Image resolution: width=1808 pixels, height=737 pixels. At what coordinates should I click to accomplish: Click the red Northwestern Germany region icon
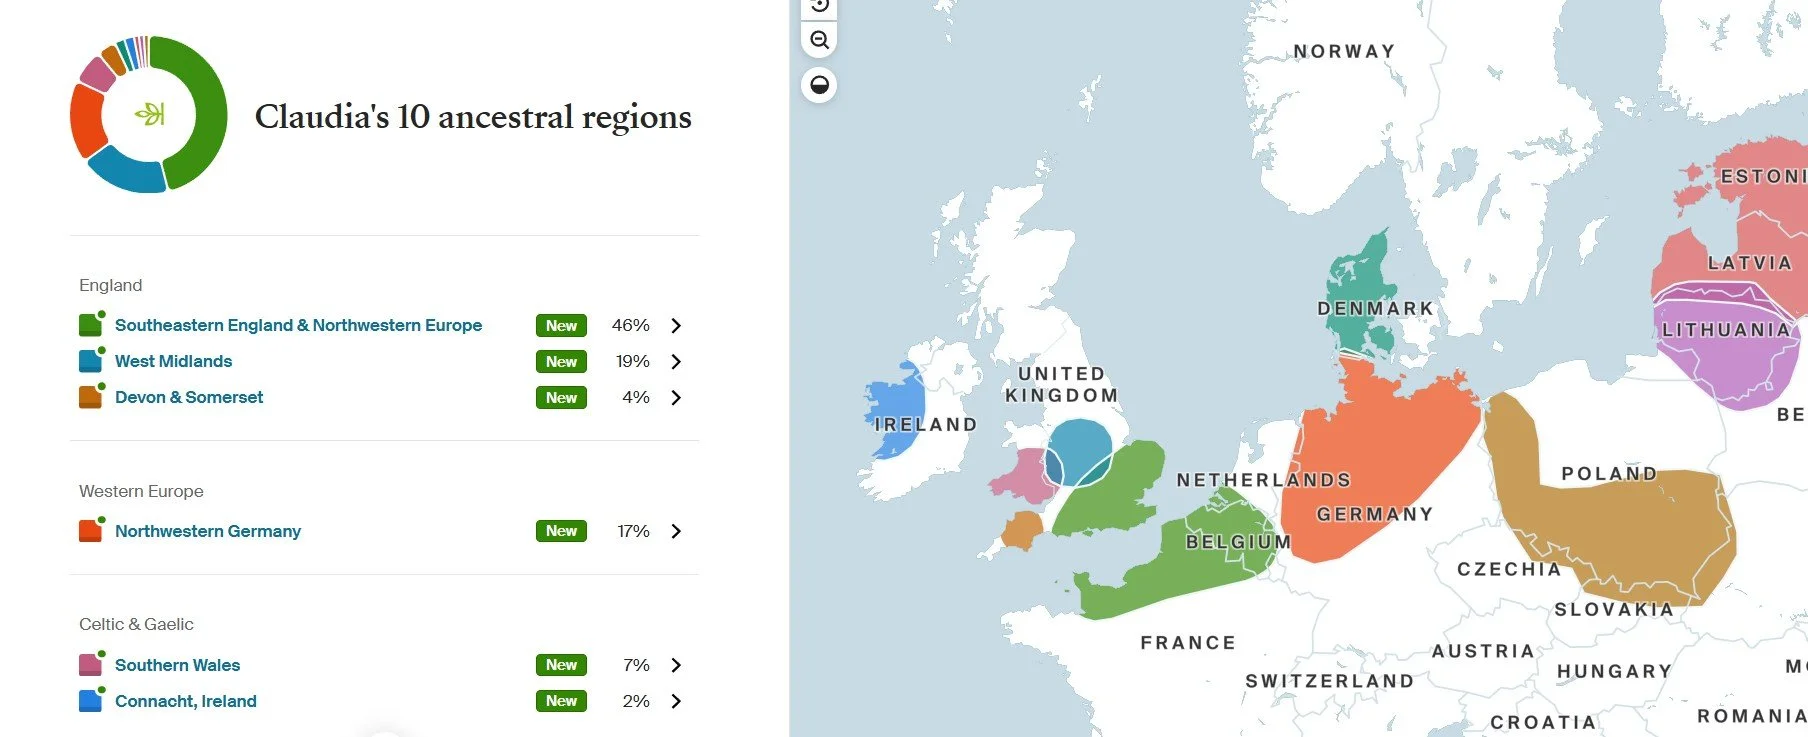[x=92, y=530]
